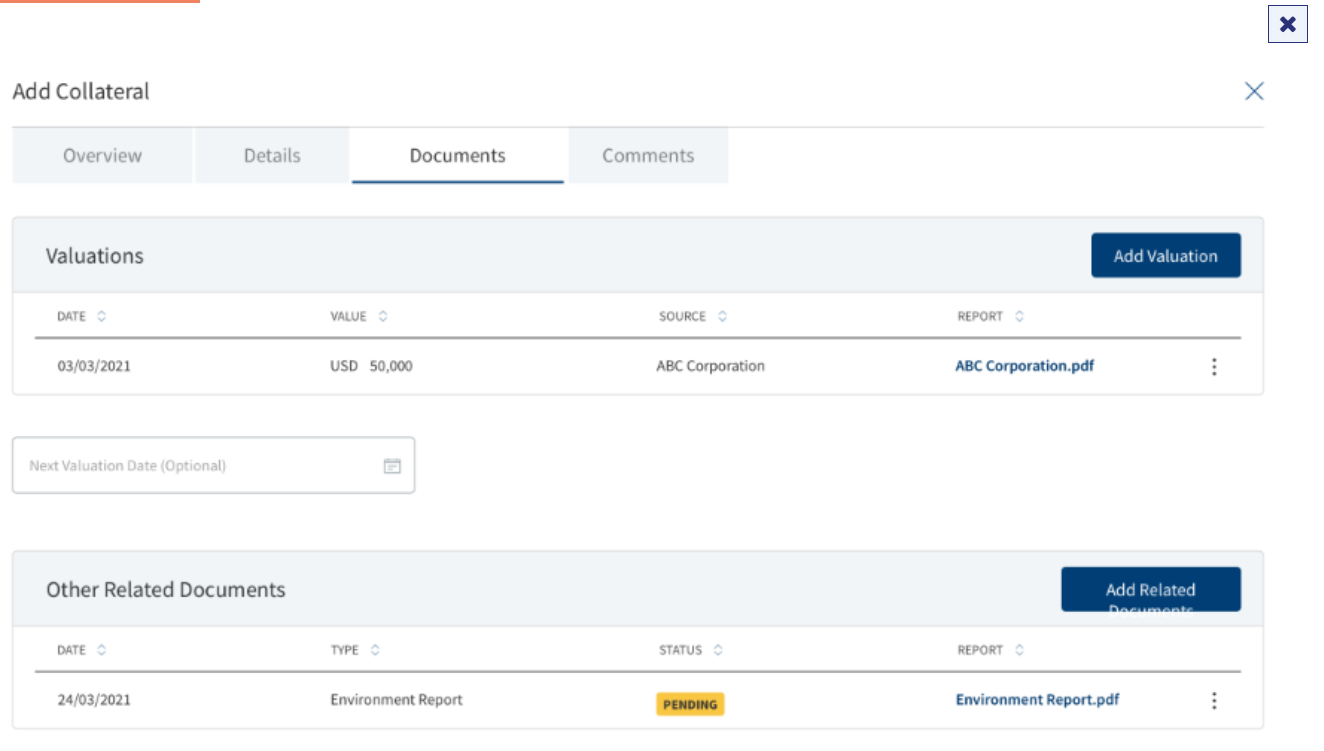This screenshot has height=751, width=1324.
Task: Click the Add Valuation button
Action: coord(1166,256)
